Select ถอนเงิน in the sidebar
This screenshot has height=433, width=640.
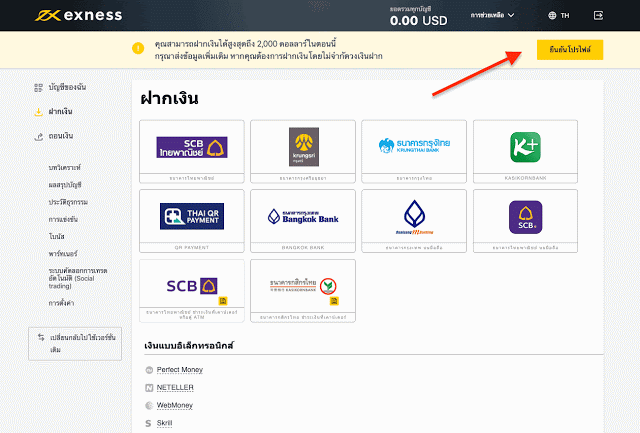pyautogui.click(x=60, y=136)
